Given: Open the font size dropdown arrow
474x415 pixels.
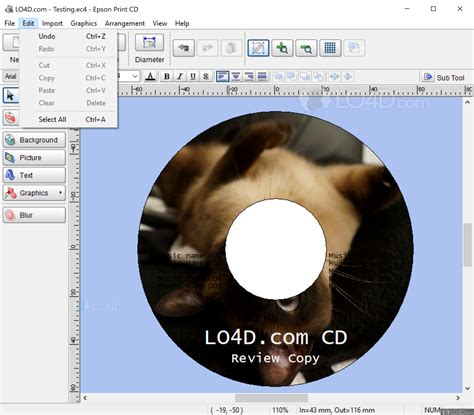Looking at the screenshot, I should [x=135, y=77].
